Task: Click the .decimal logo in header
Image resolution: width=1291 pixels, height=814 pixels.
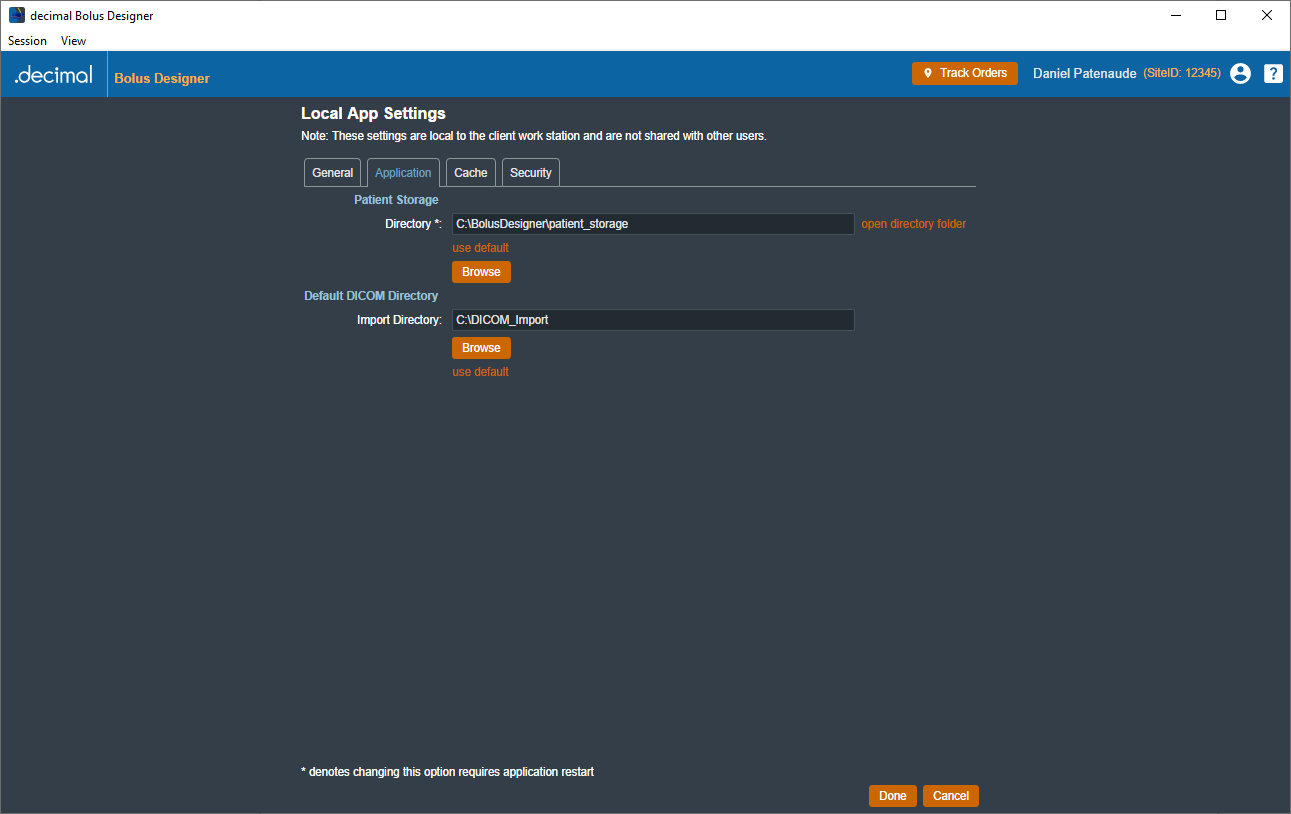Action: coord(54,75)
